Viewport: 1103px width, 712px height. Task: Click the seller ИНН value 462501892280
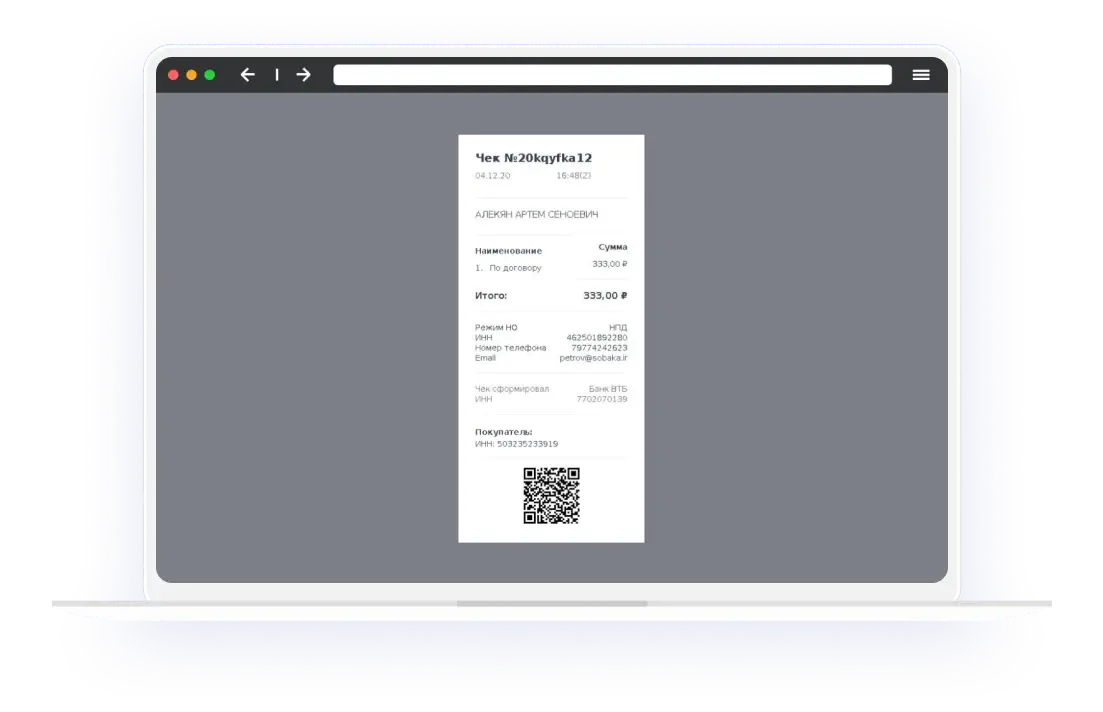pos(596,338)
